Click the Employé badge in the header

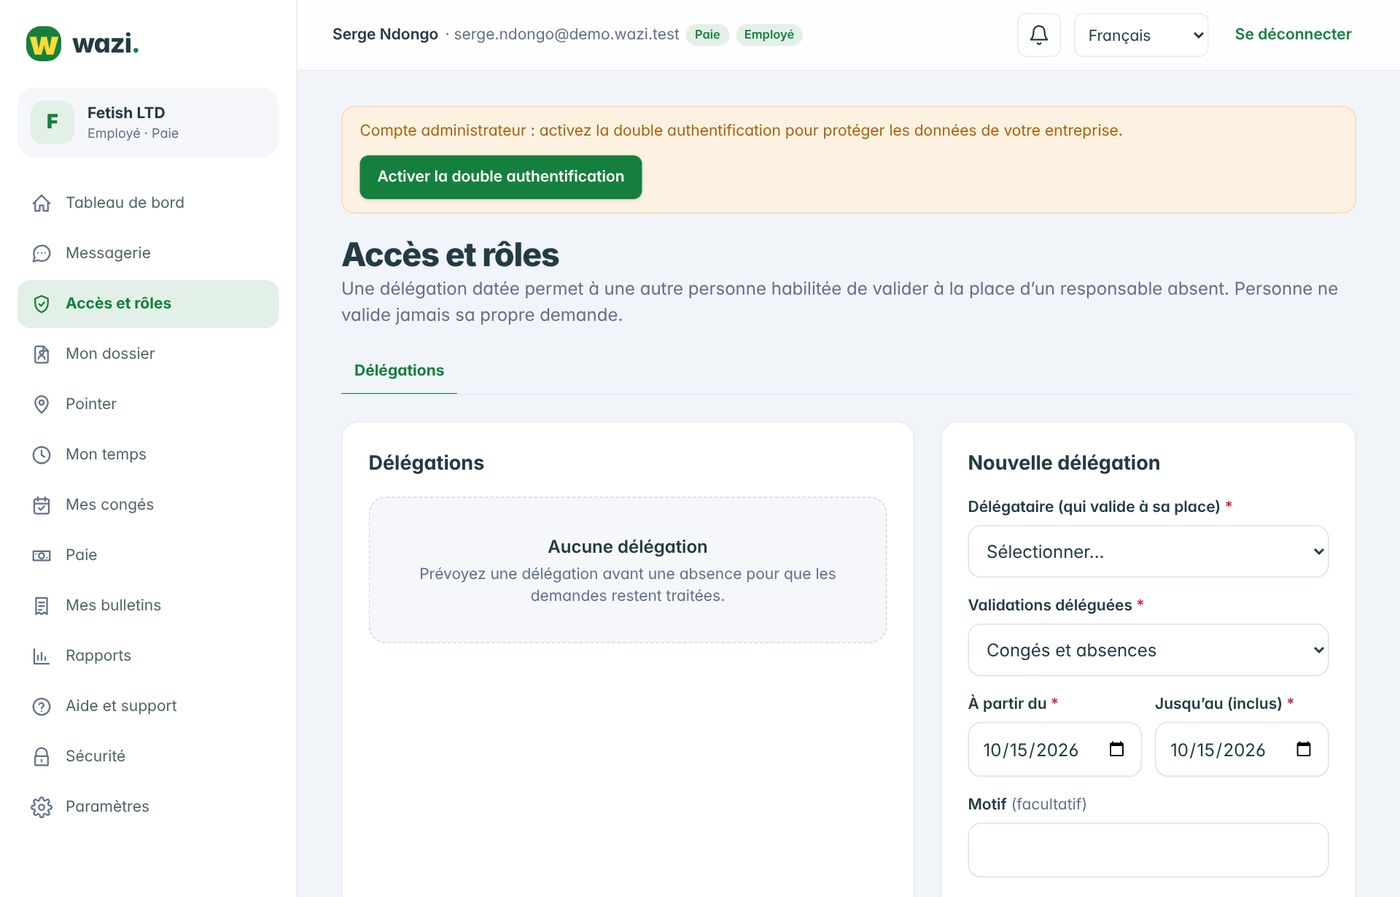click(x=769, y=35)
